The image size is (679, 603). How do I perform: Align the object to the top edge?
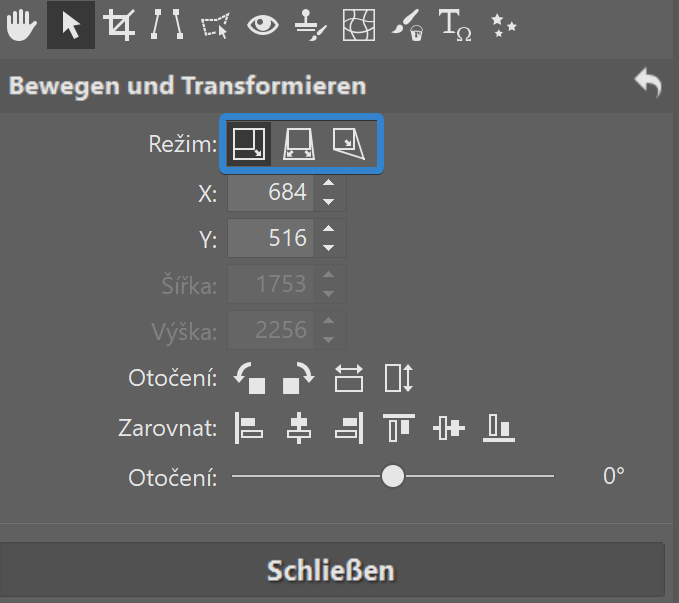click(x=399, y=428)
